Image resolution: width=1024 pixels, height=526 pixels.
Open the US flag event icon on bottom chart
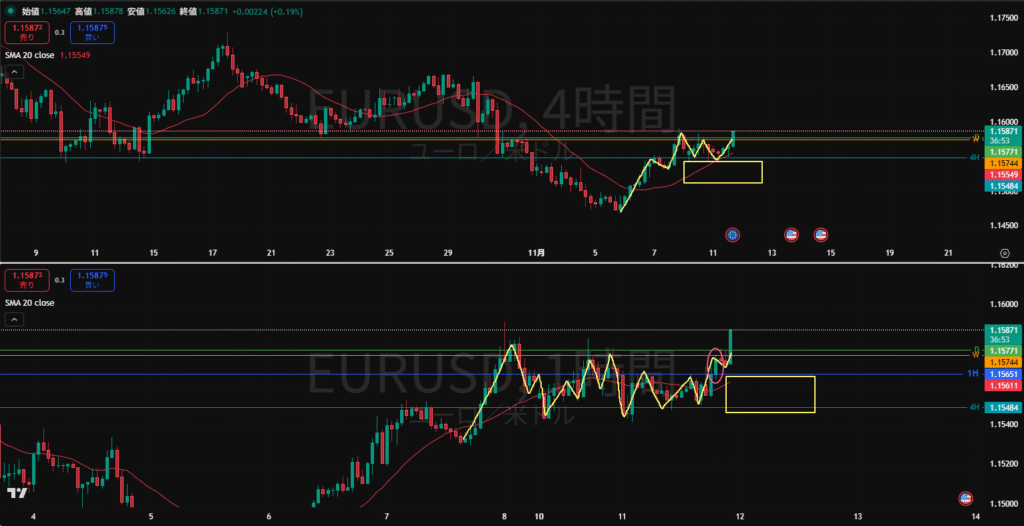(966, 497)
